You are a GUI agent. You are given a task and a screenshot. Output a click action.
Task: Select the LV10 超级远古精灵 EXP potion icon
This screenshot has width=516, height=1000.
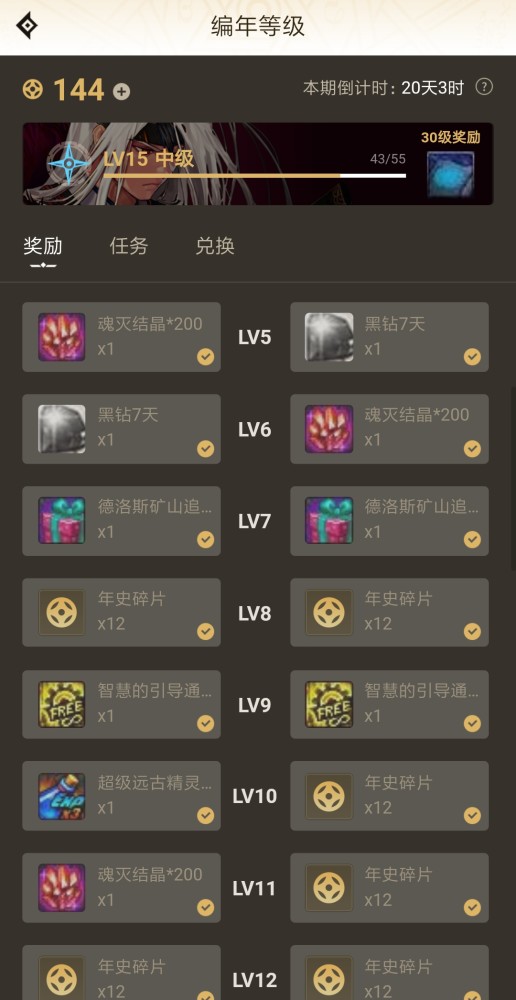(62, 797)
